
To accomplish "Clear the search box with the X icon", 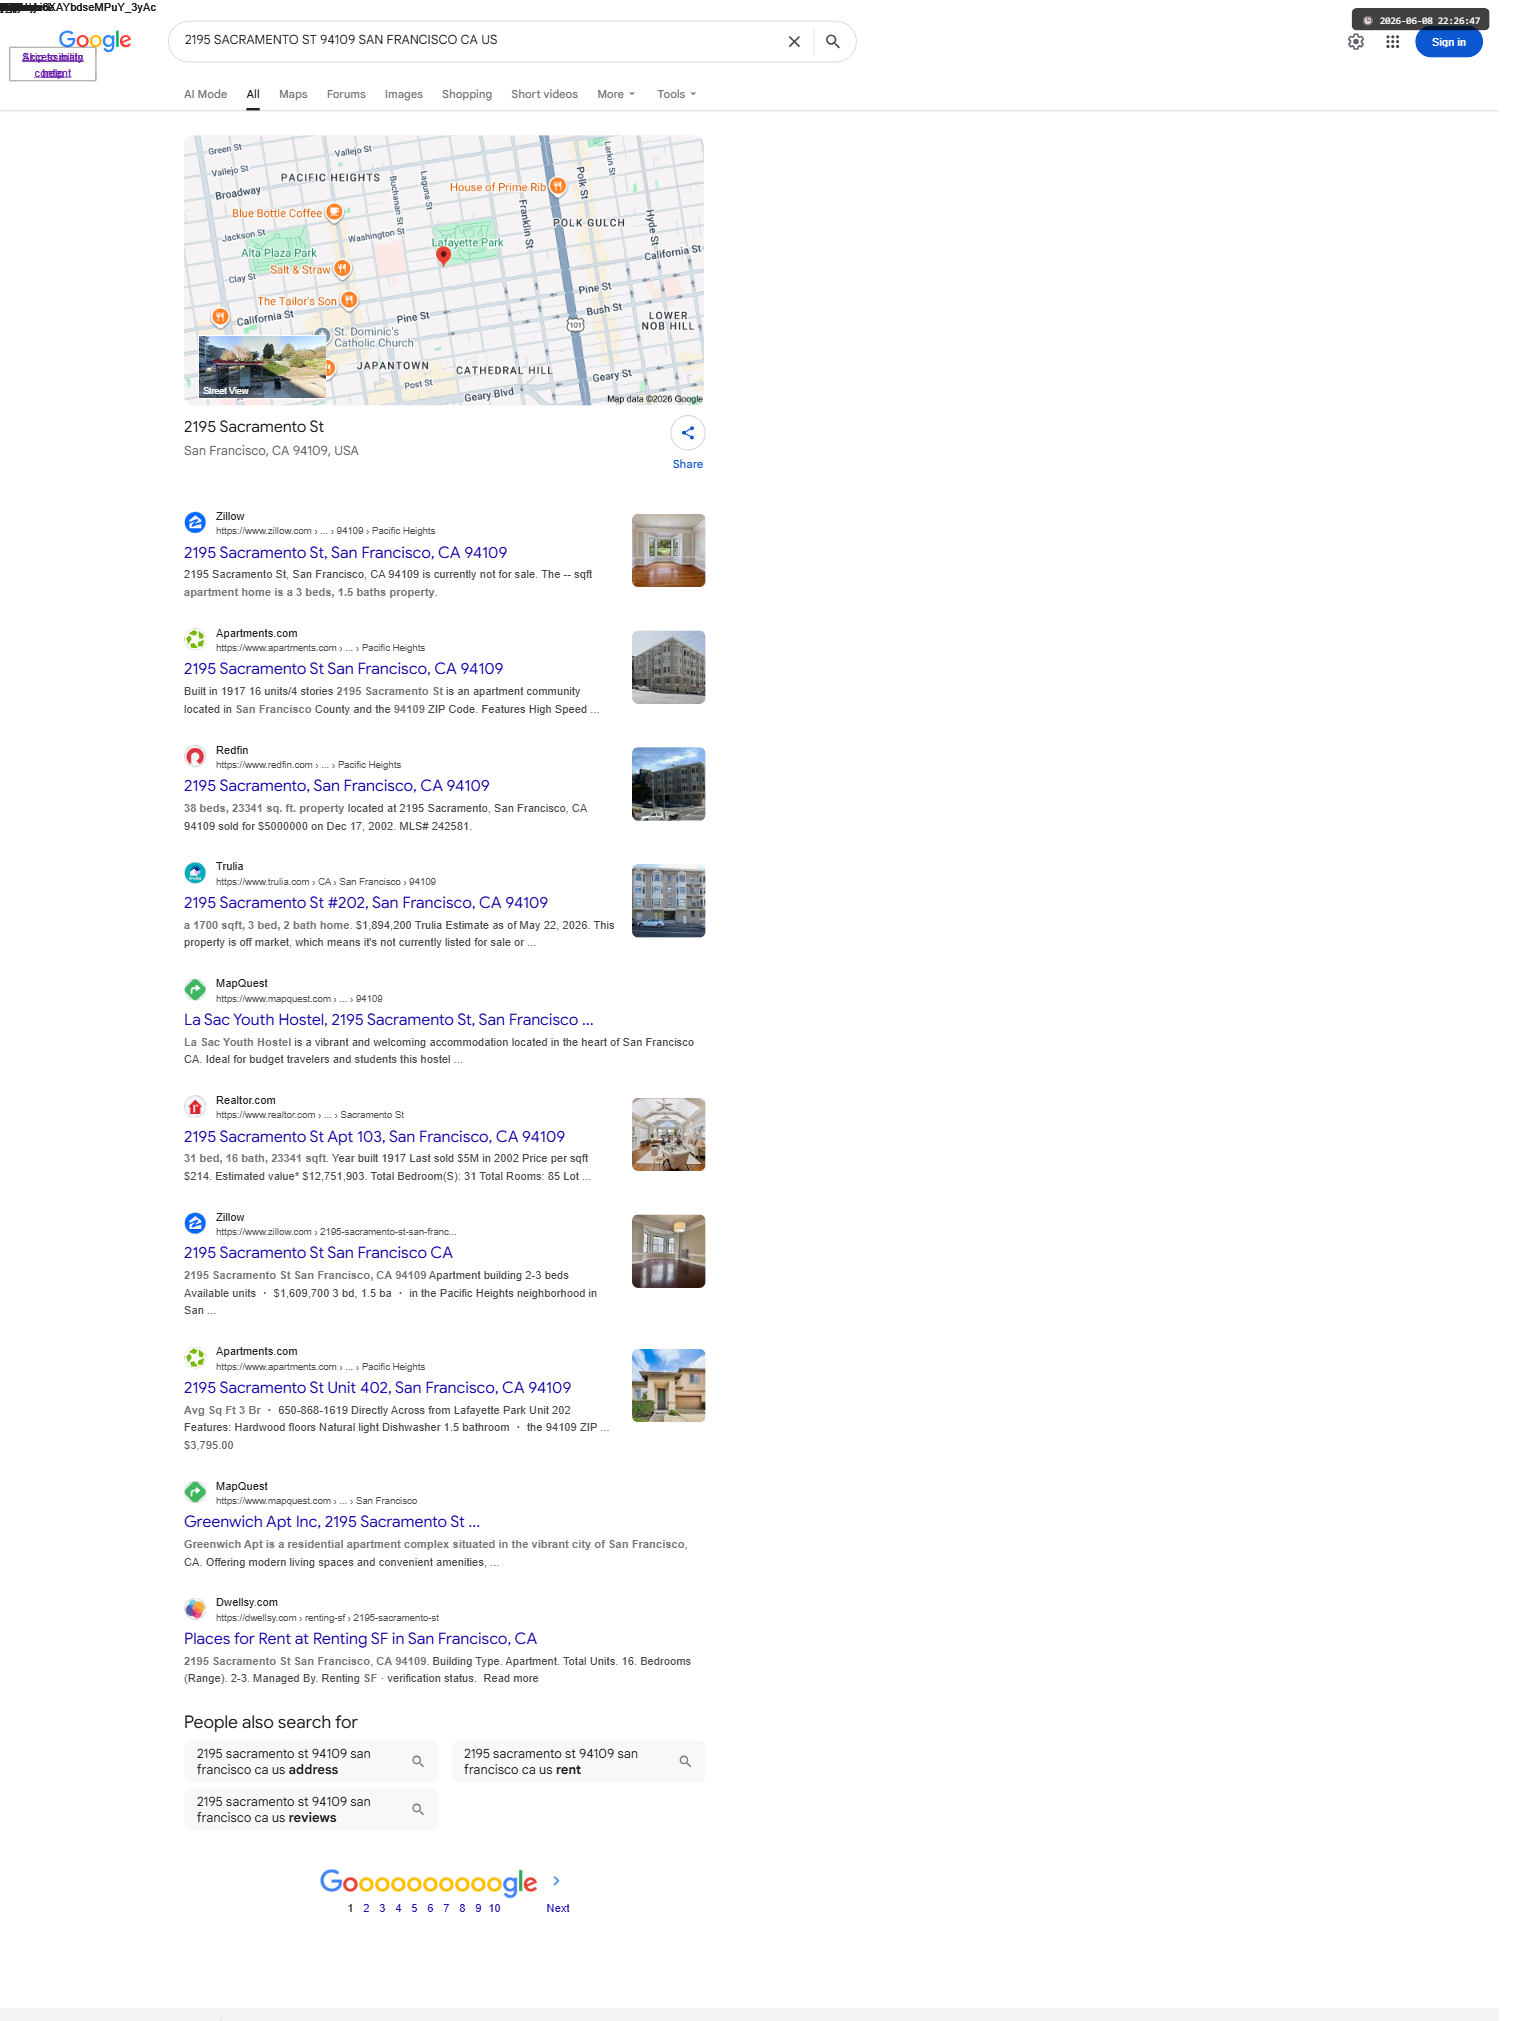I will point(794,42).
